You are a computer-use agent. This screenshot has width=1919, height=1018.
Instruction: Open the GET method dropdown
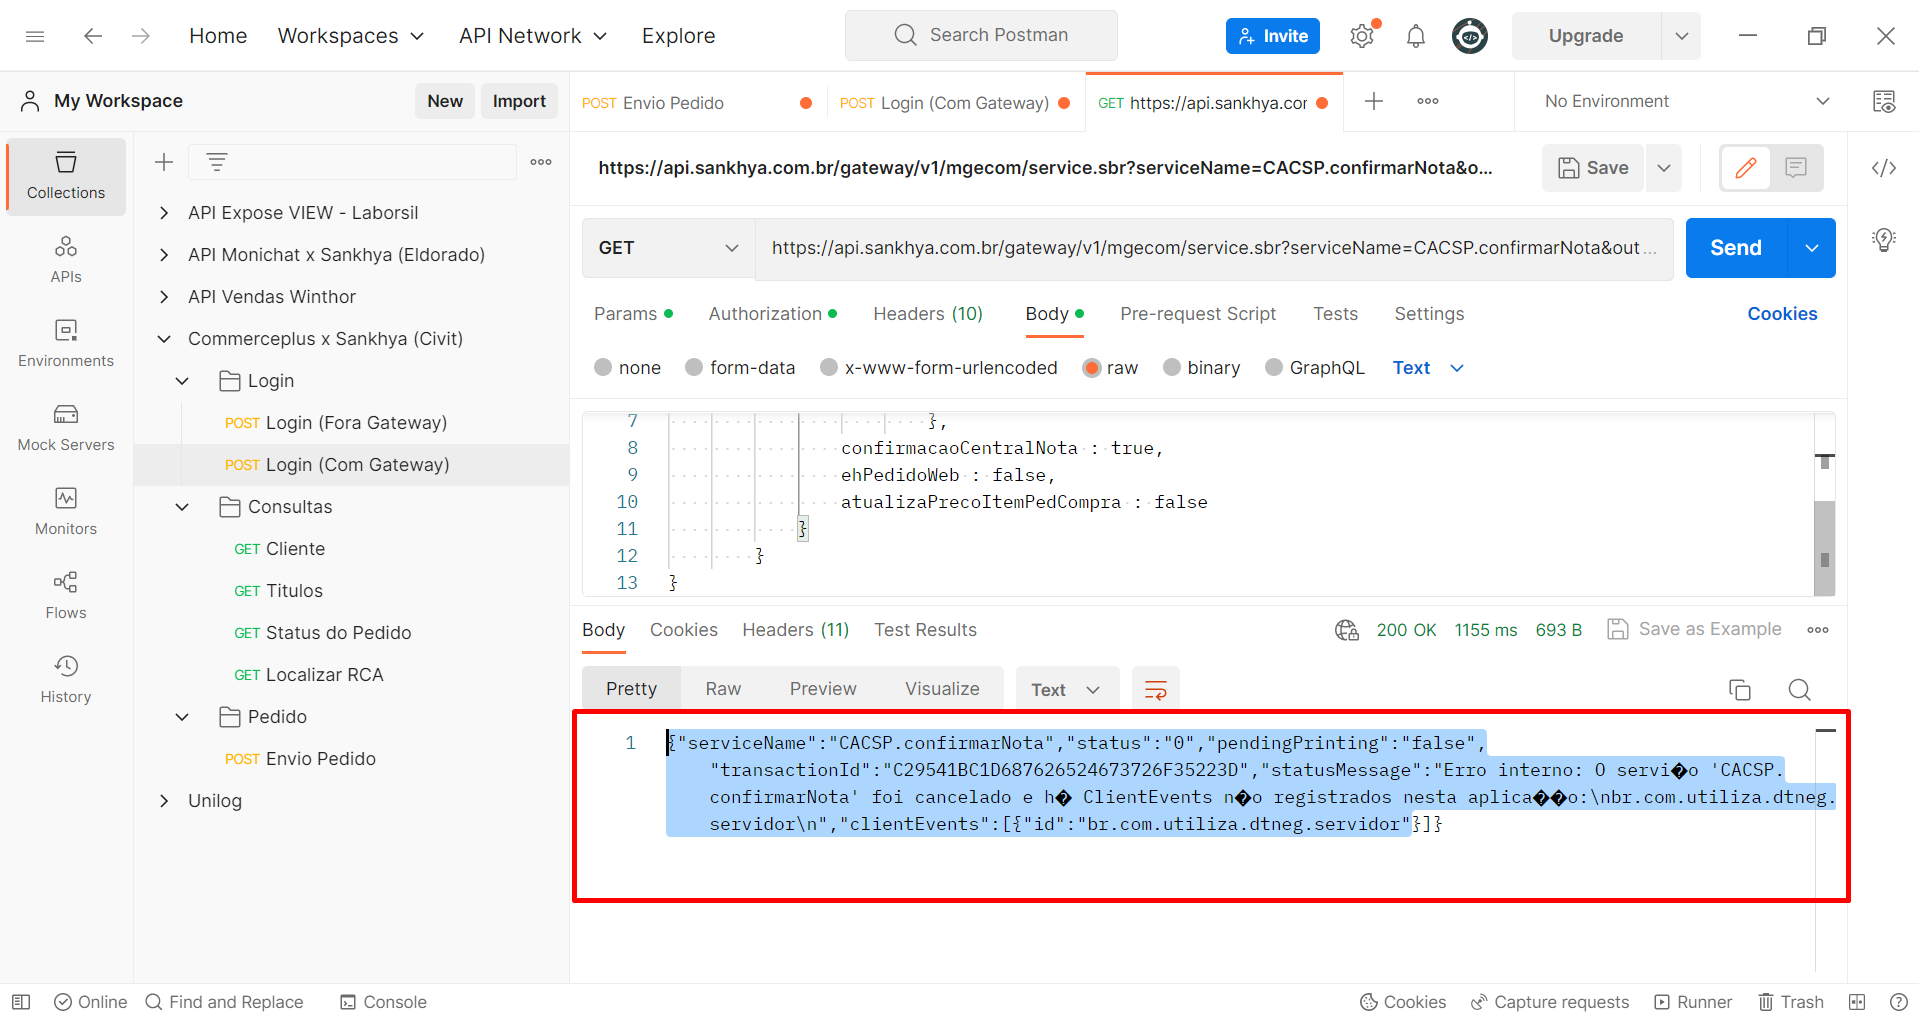click(668, 248)
